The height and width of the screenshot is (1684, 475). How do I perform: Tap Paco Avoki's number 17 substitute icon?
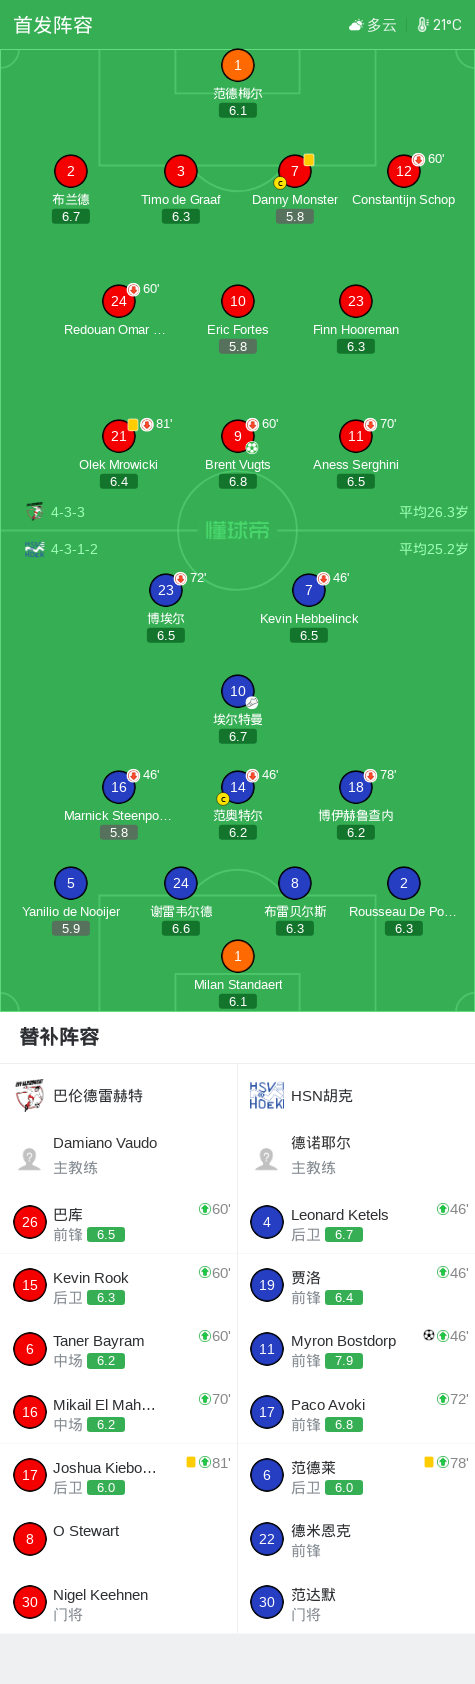pos(267,1412)
